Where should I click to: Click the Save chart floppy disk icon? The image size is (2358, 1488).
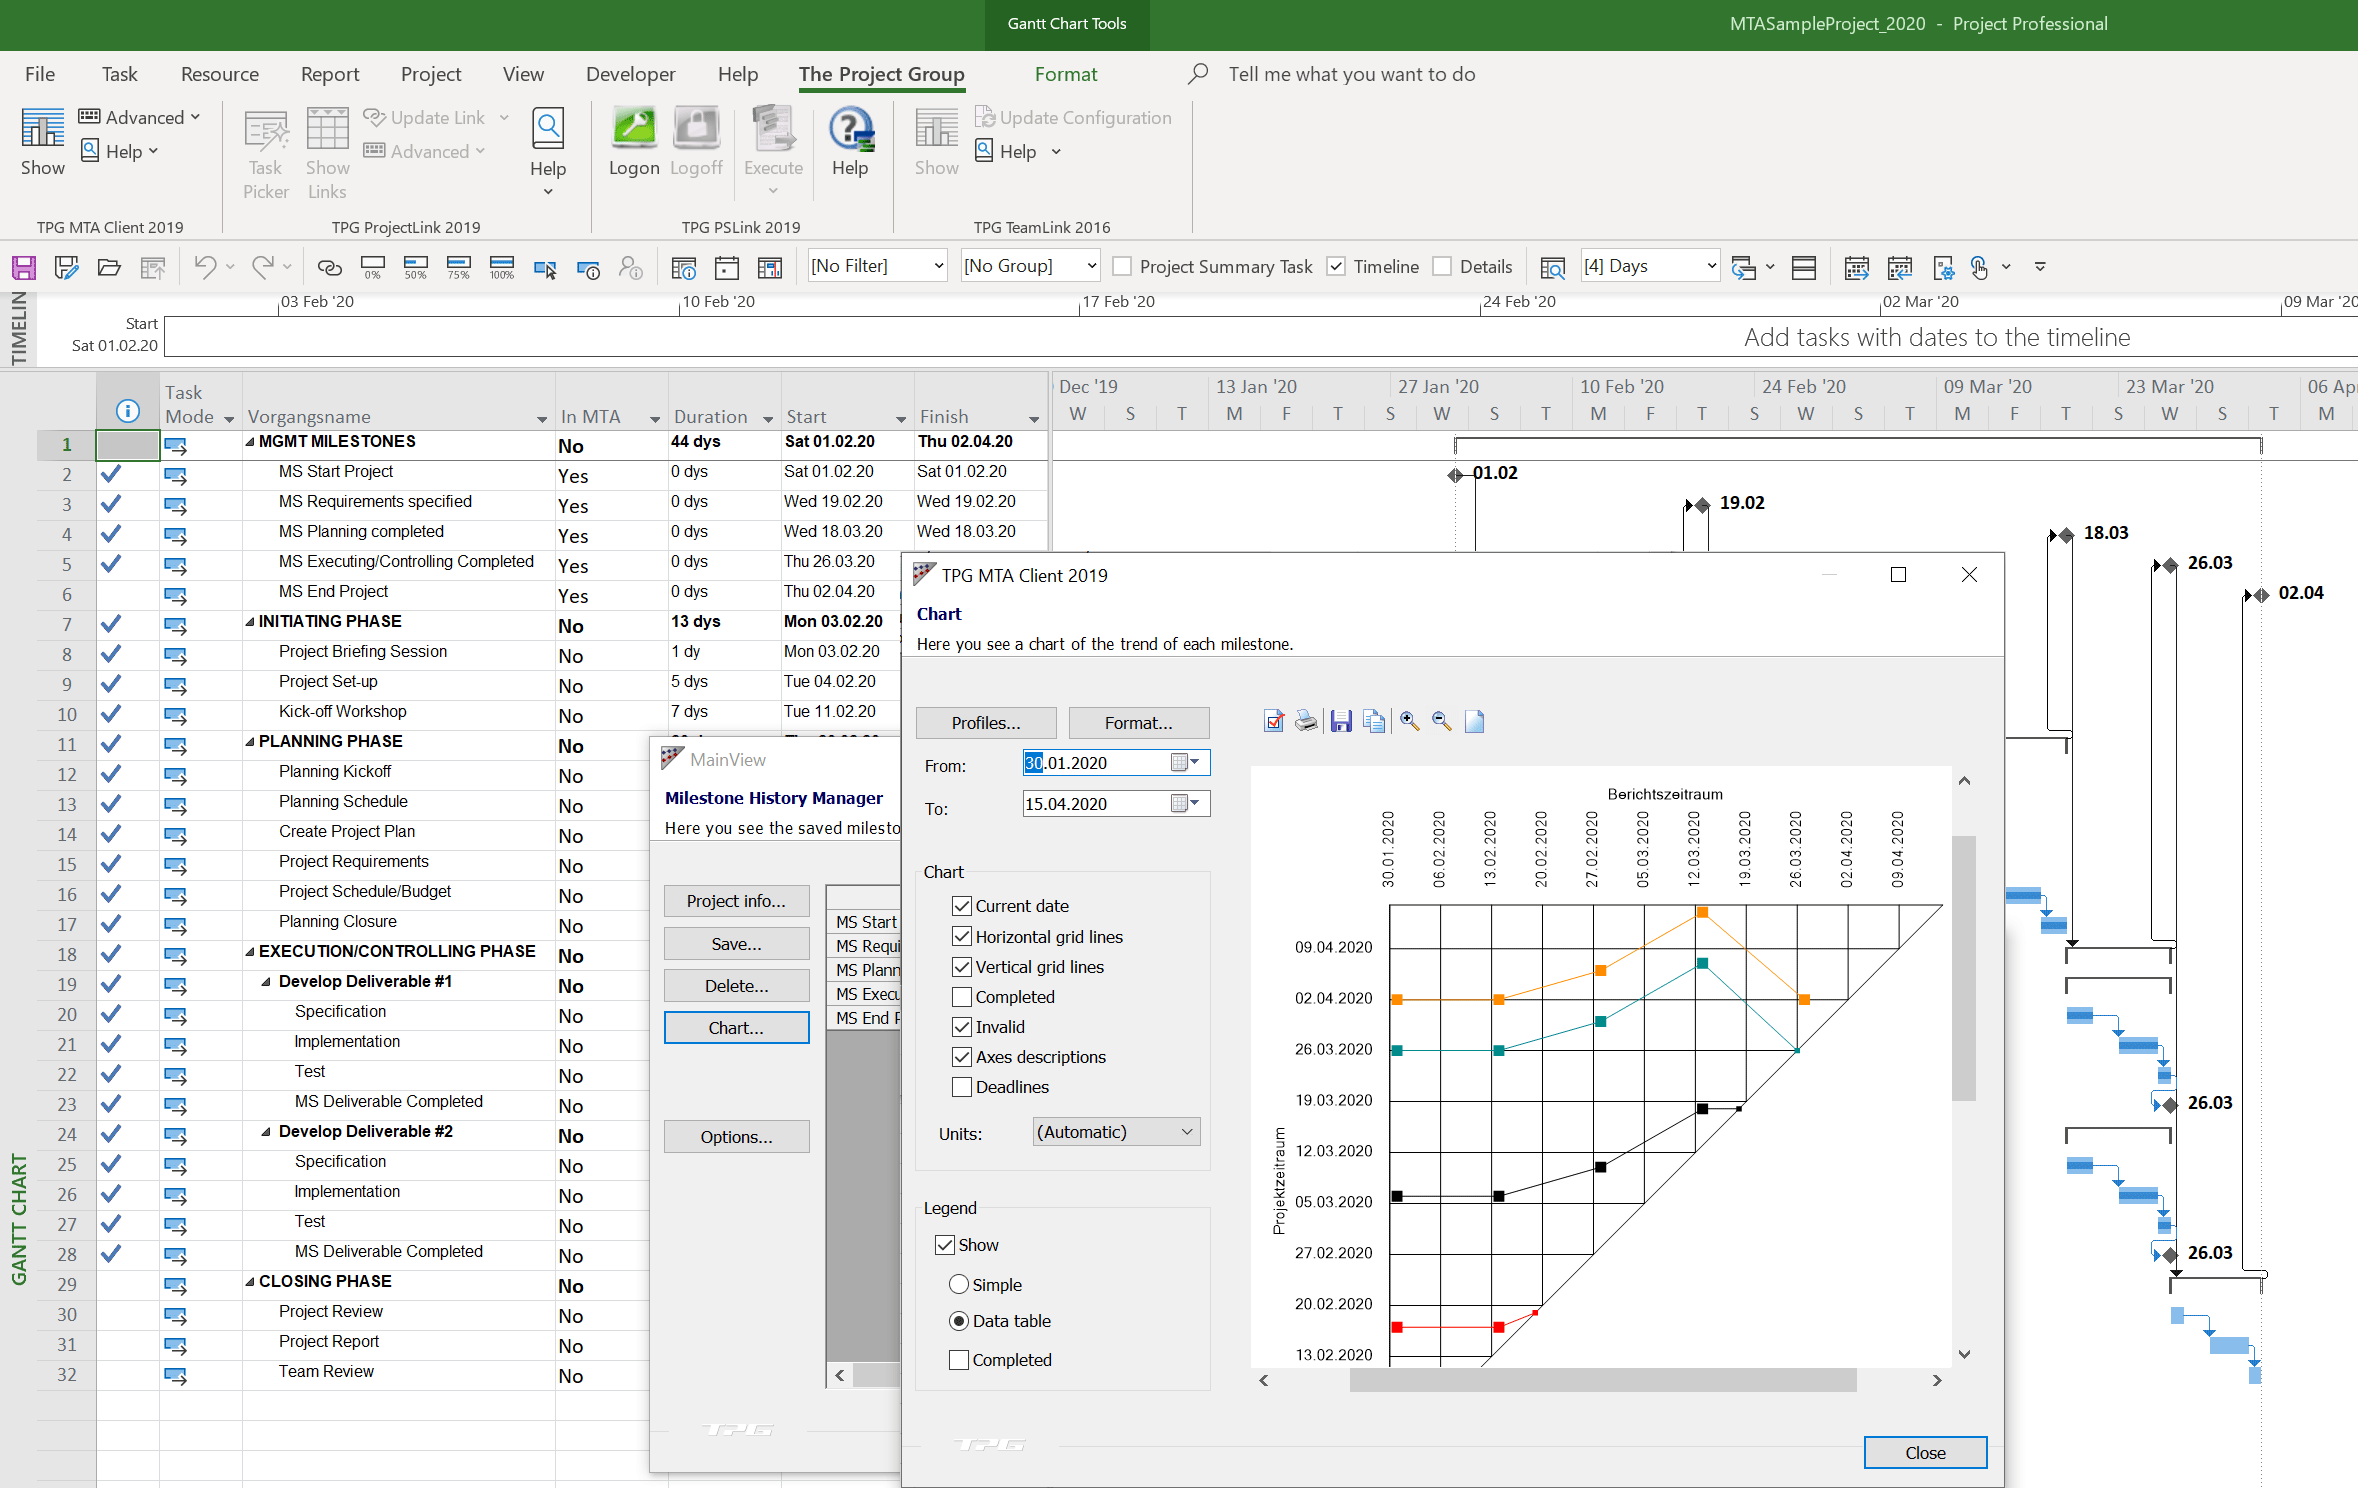tap(1340, 721)
